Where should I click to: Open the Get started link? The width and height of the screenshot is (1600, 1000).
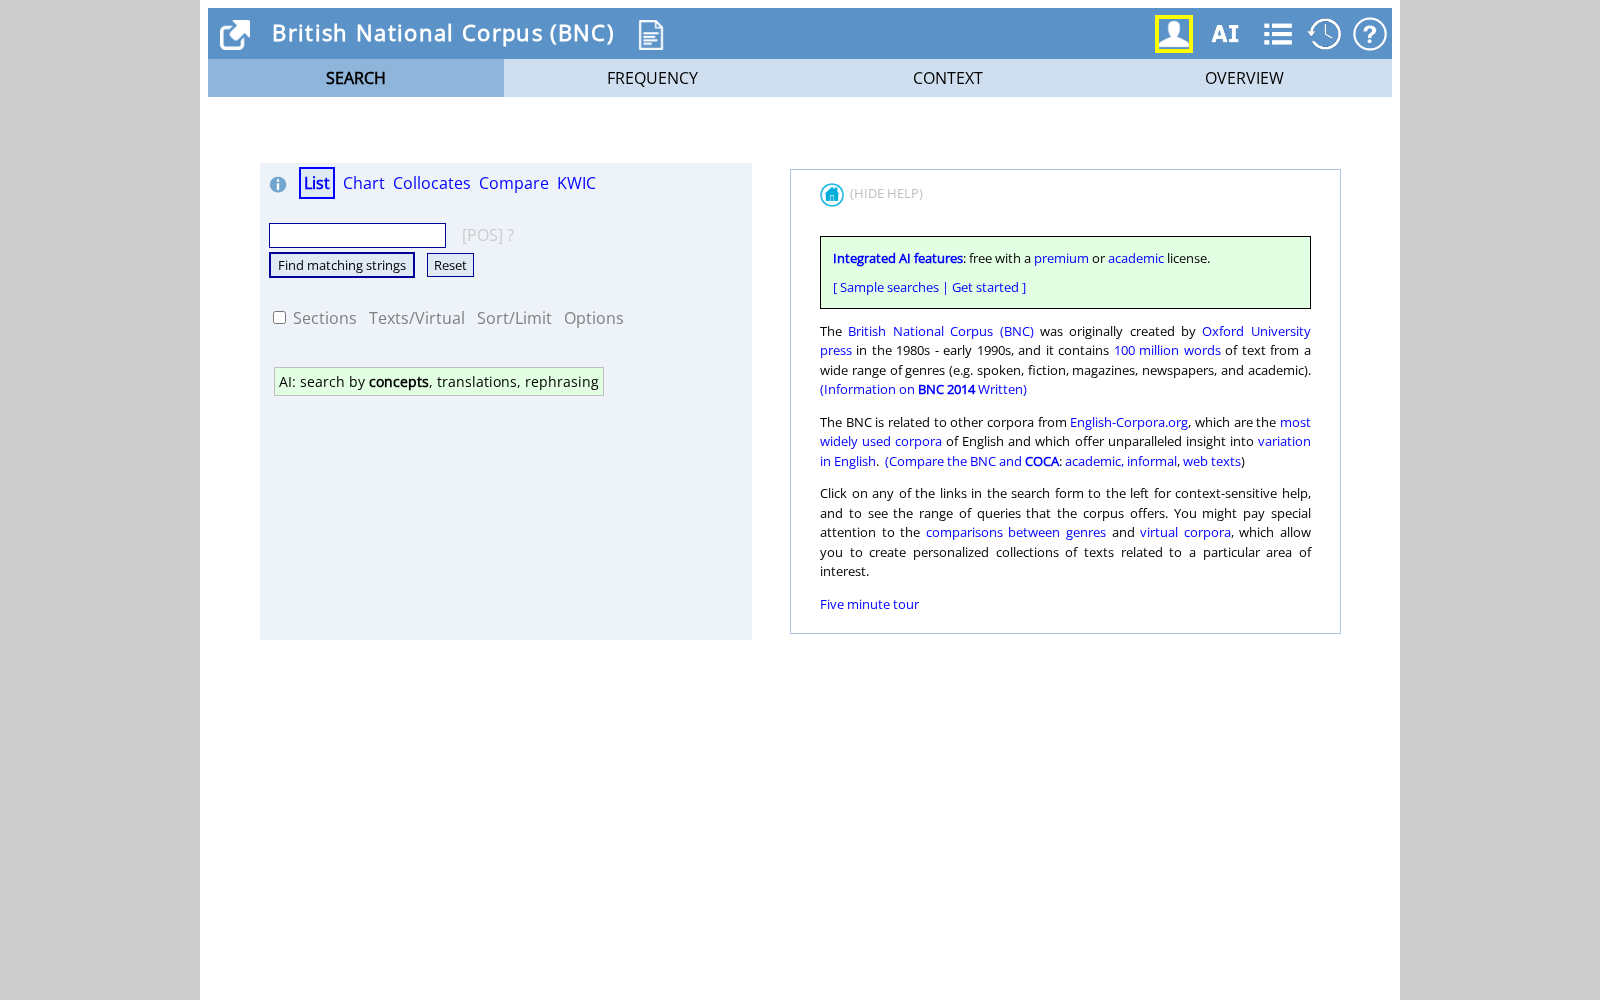985,287
